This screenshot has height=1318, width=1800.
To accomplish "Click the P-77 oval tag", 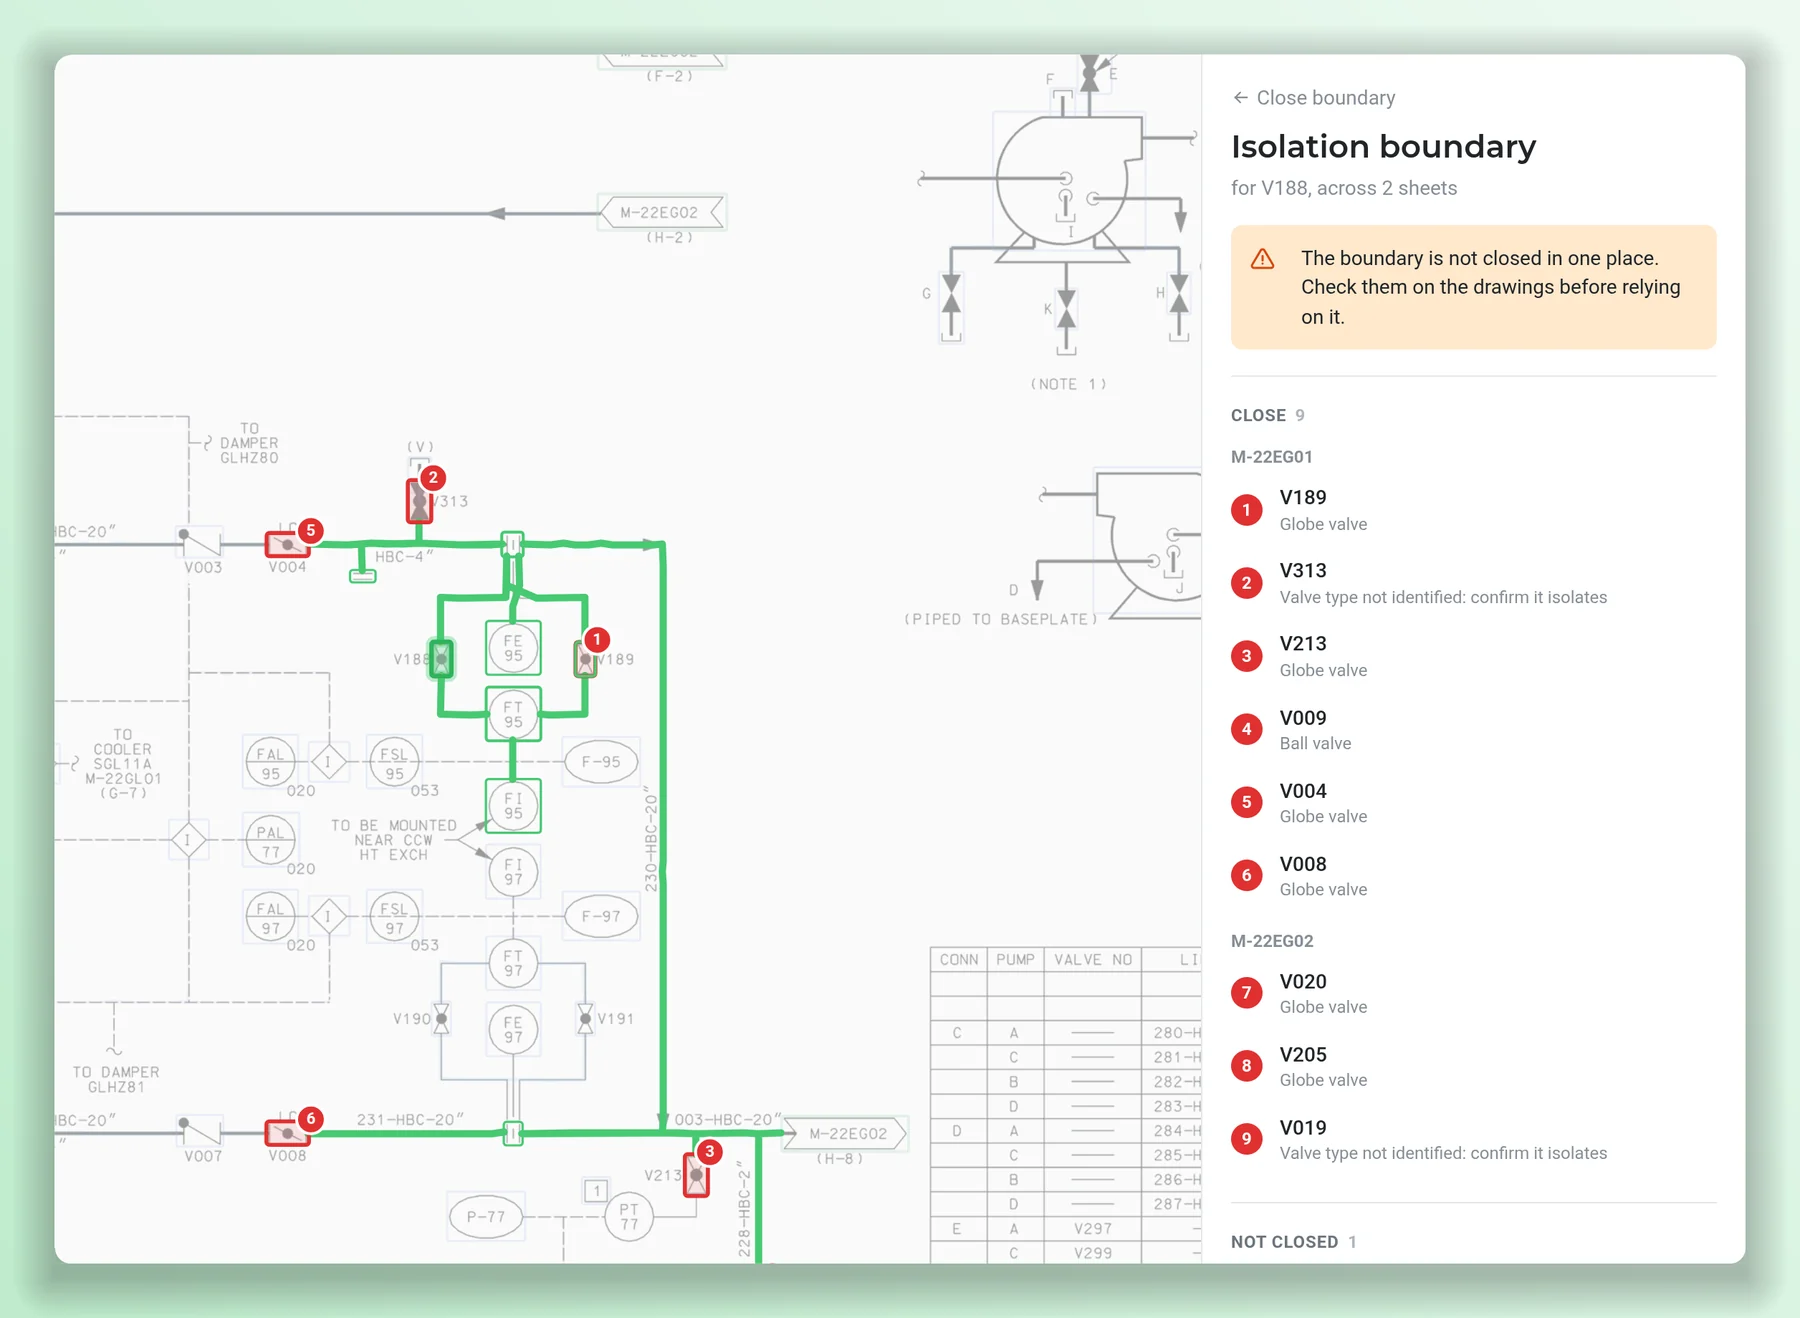I will [486, 1217].
